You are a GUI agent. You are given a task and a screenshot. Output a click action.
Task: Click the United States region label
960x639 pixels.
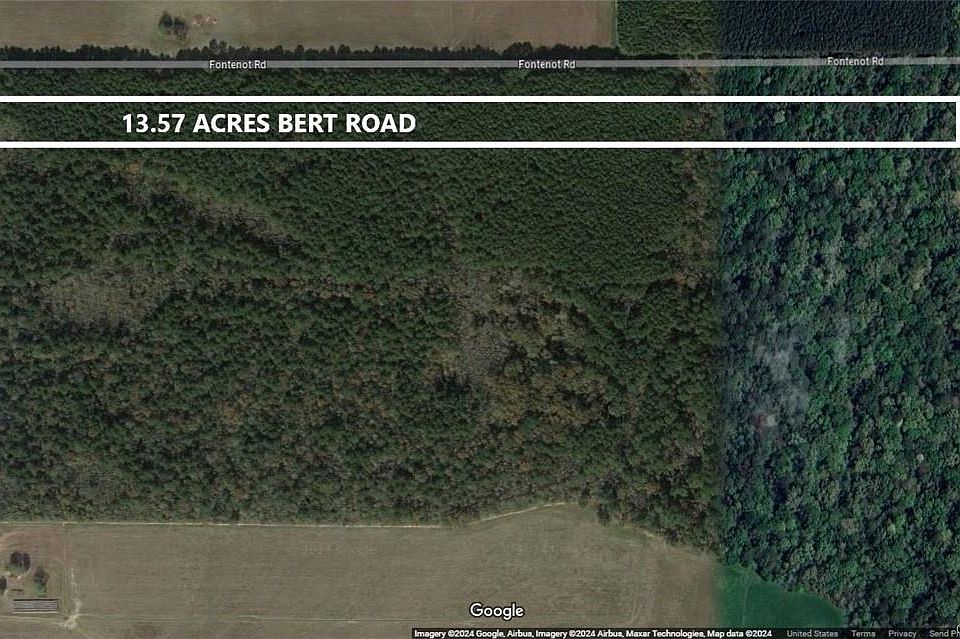(x=812, y=633)
